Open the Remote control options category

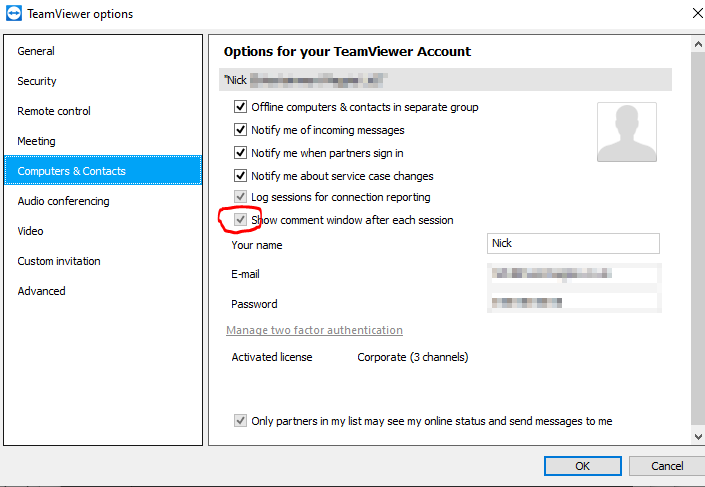103,111
